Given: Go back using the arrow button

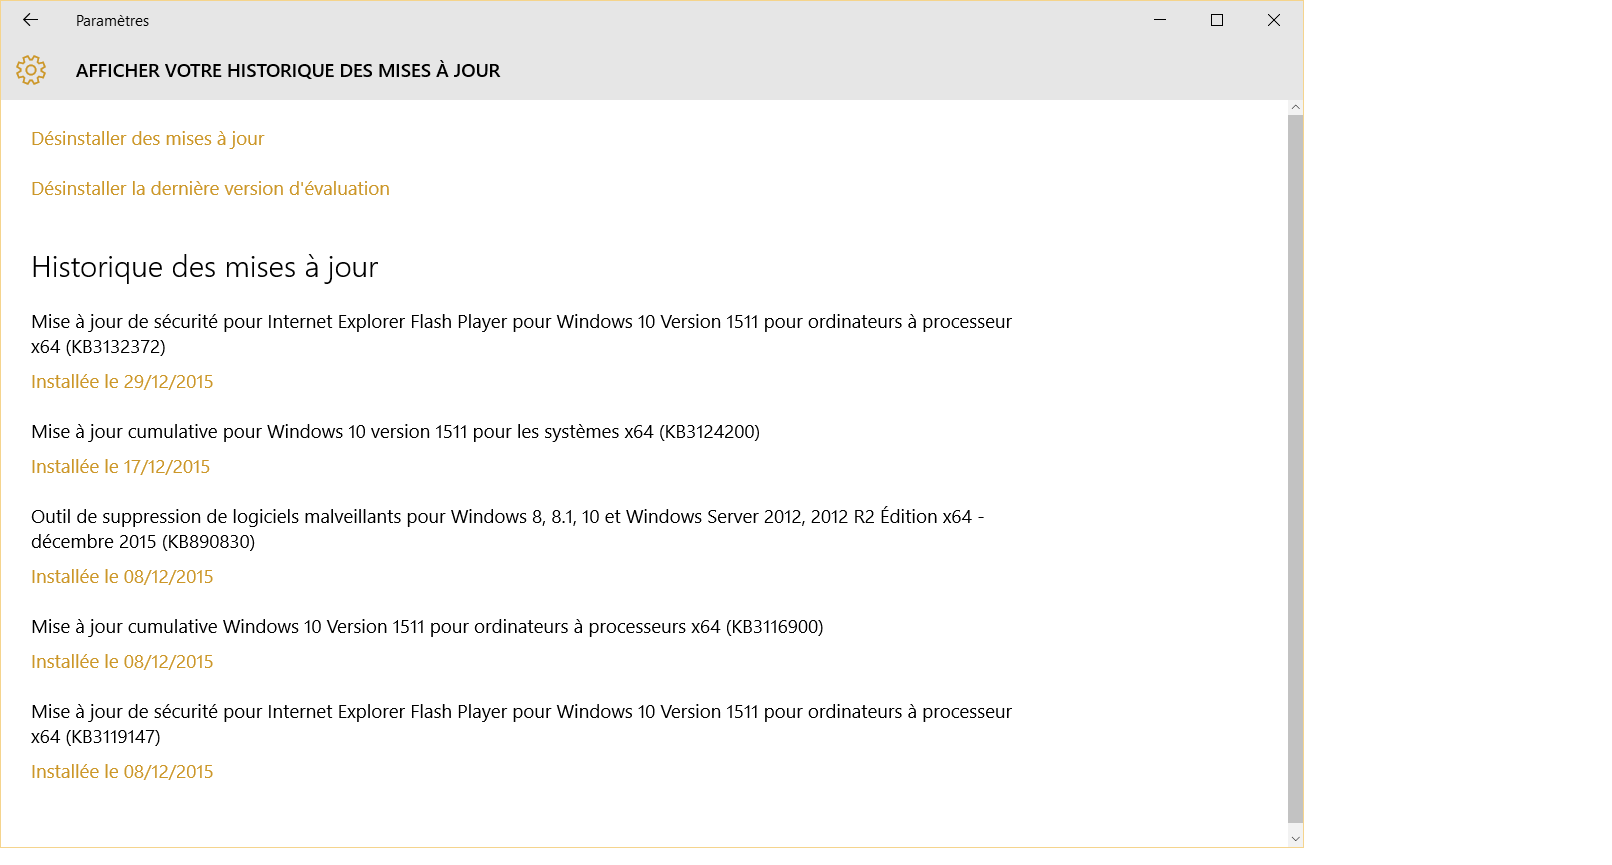Looking at the screenshot, I should pos(30,20).
